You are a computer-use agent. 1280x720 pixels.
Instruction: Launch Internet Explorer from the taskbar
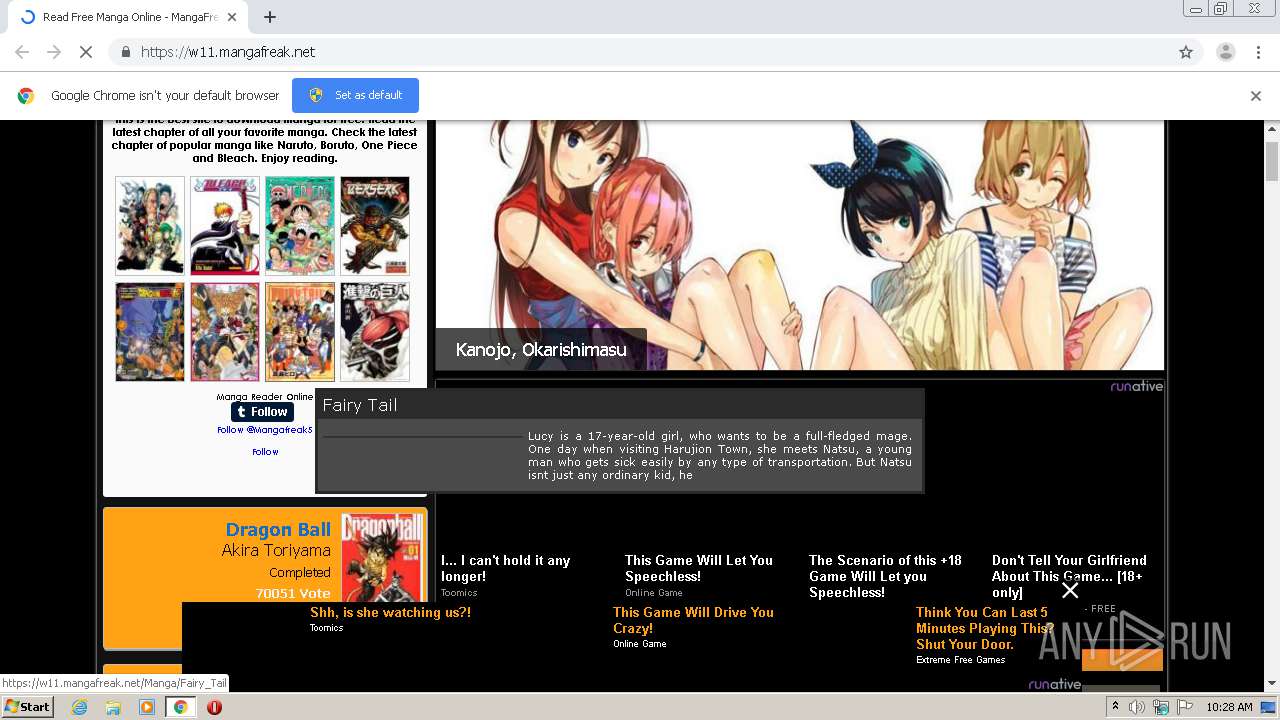pyautogui.click(x=79, y=707)
